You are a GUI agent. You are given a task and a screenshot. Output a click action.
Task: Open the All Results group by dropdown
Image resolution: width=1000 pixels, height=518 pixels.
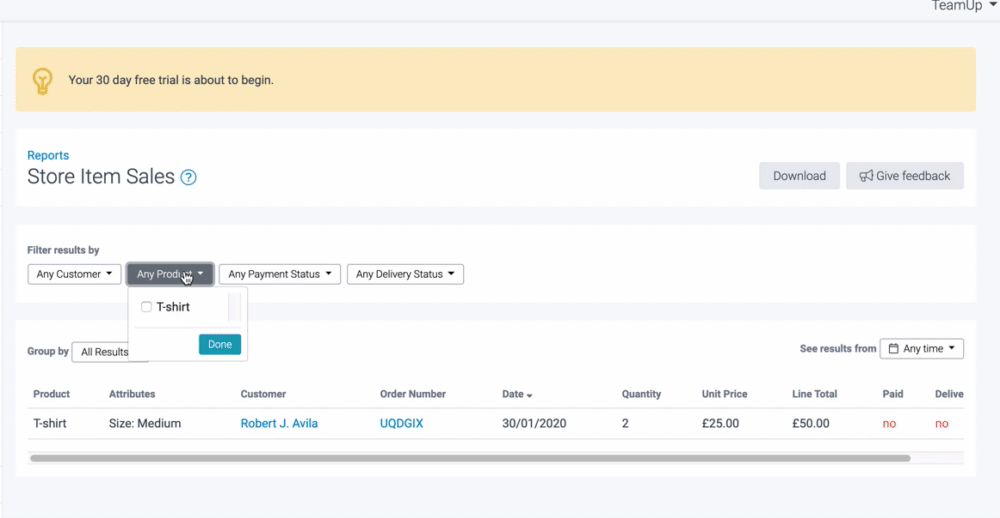[x=103, y=352]
